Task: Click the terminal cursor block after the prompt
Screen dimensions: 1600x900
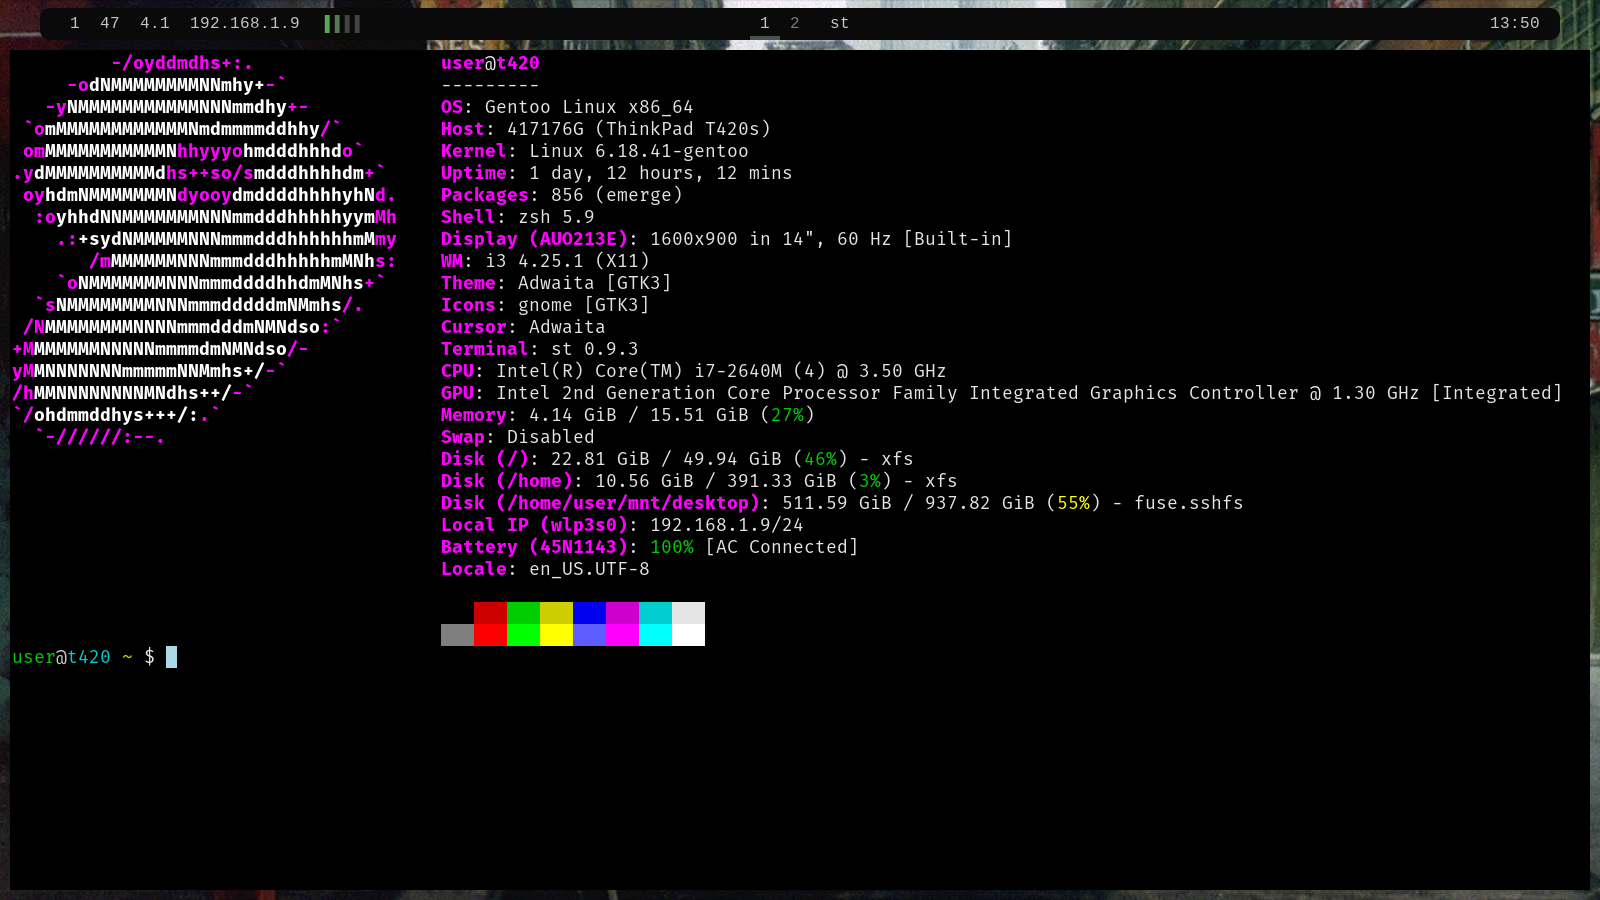Action: click(172, 657)
